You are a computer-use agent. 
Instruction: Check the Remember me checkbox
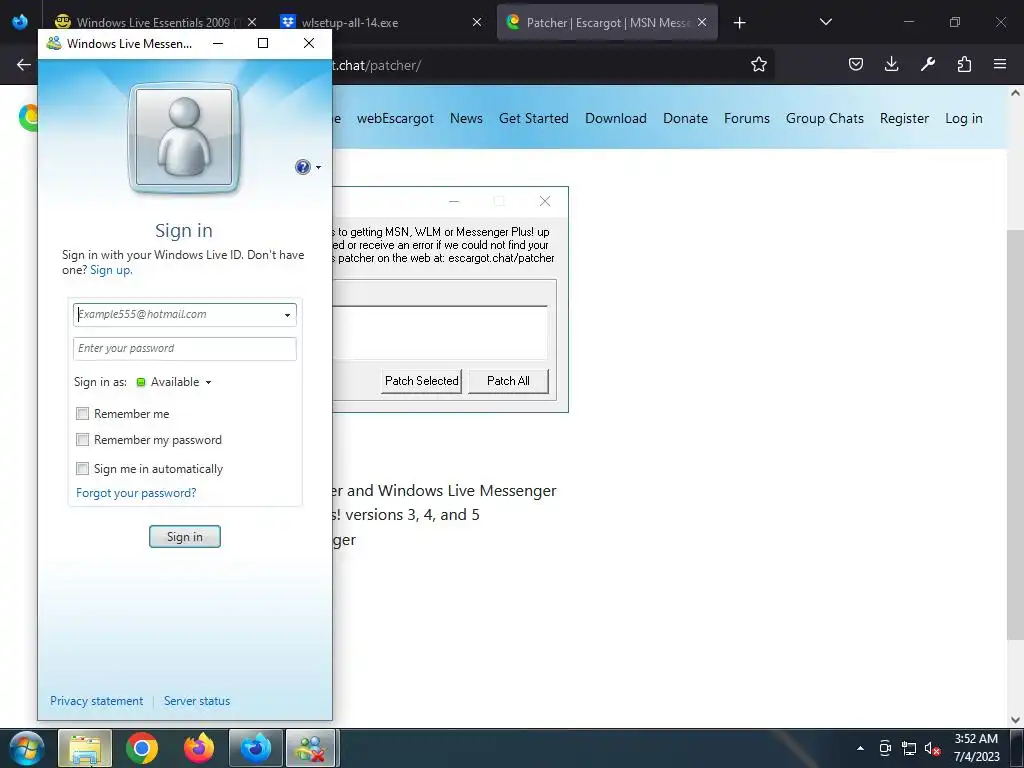tap(82, 413)
